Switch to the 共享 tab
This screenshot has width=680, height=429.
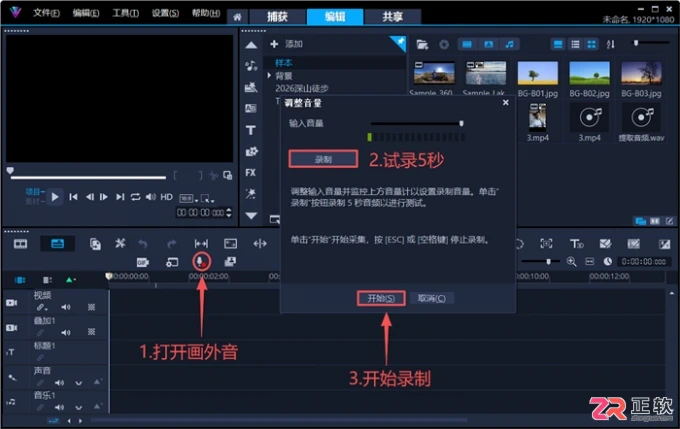pos(392,17)
